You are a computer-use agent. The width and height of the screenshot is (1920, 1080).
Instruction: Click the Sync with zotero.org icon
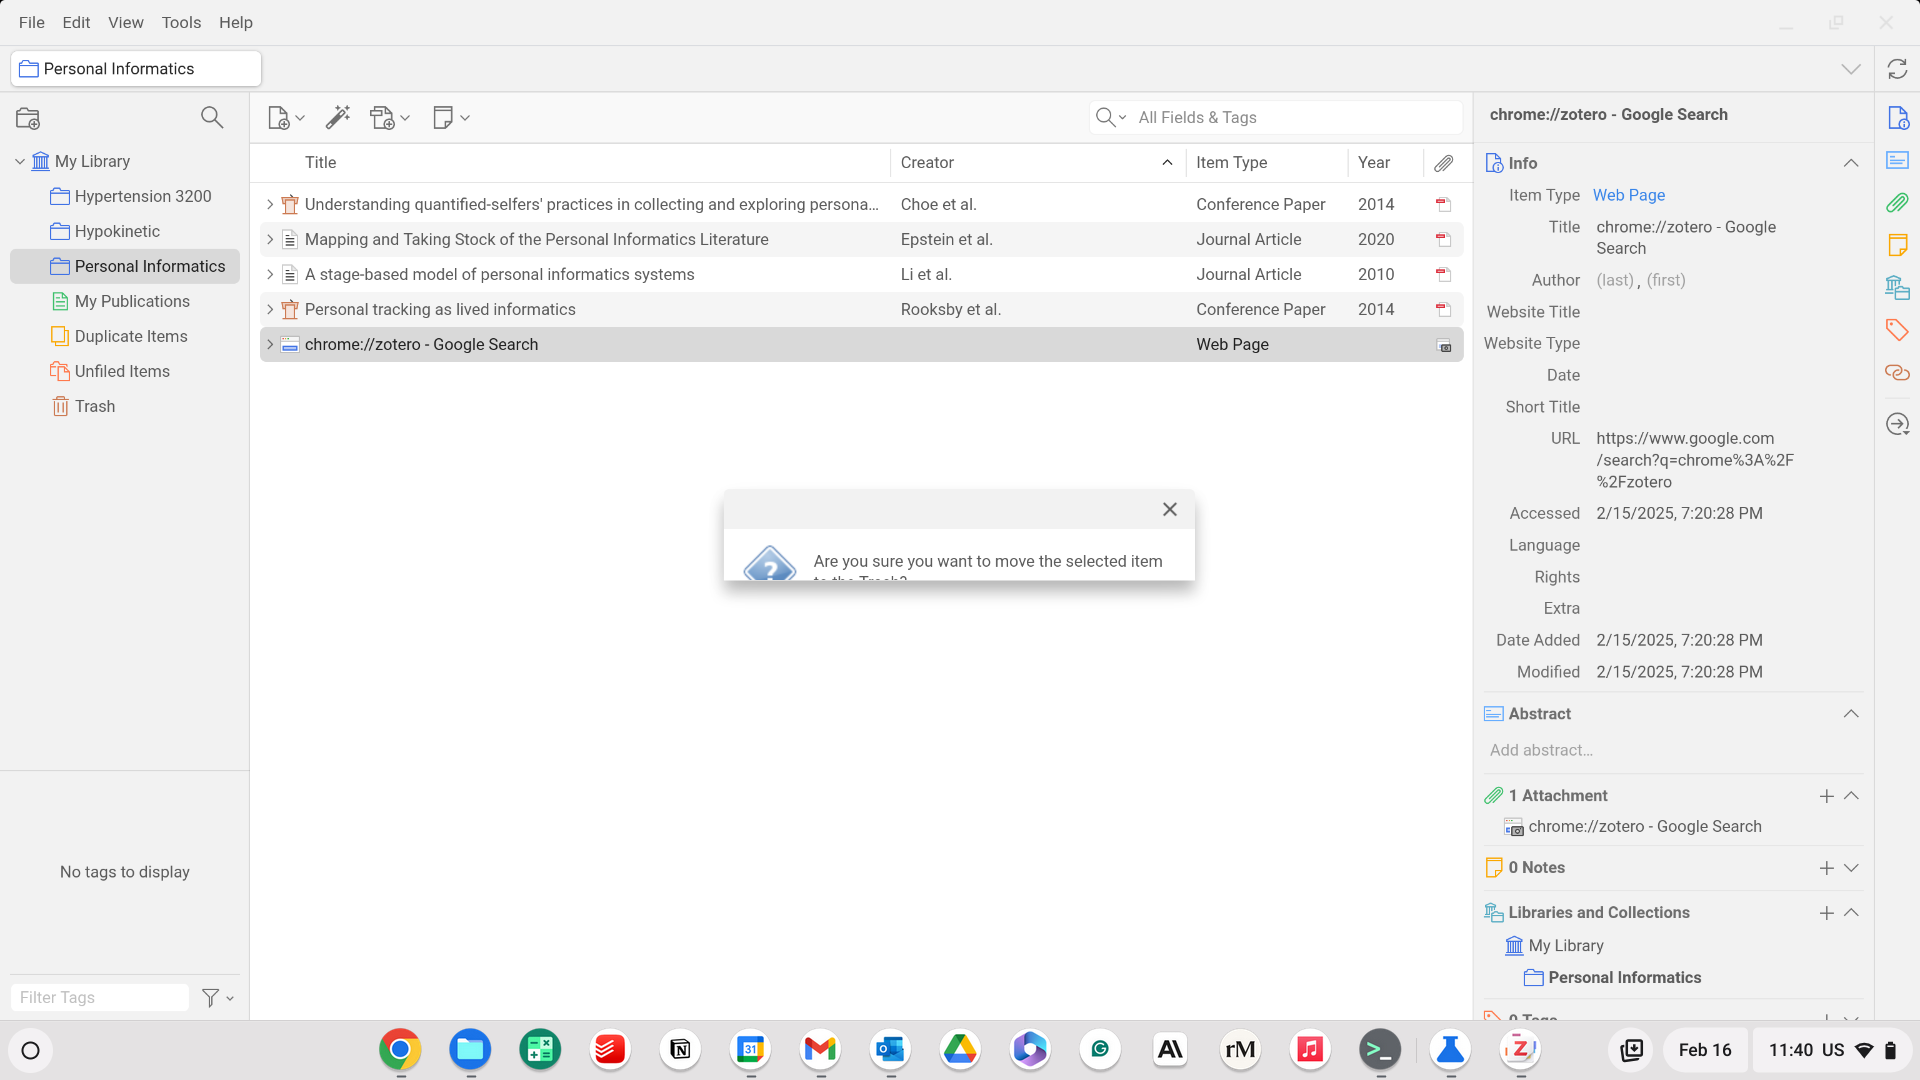(x=1897, y=69)
